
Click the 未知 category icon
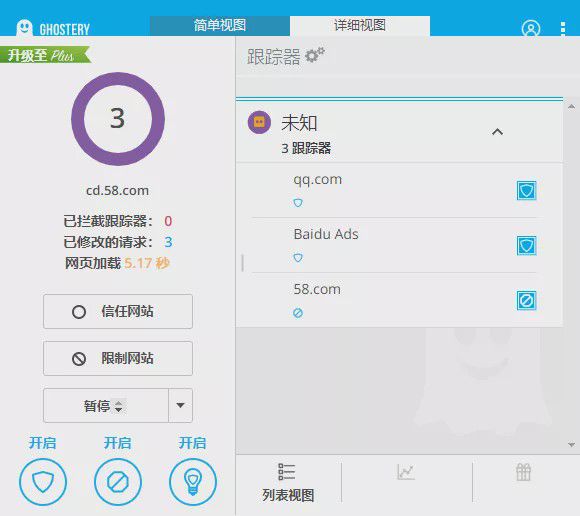click(259, 122)
